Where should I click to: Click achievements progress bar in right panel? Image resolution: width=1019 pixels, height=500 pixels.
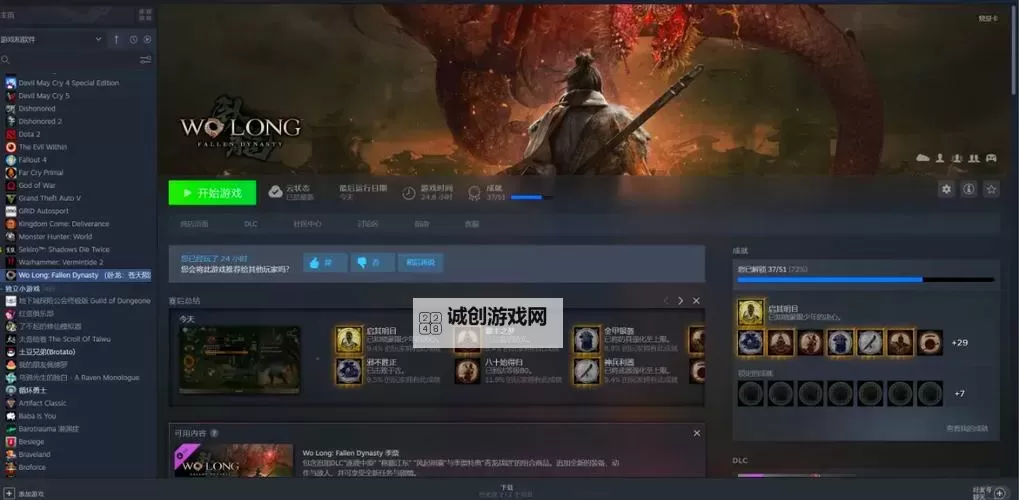pos(866,280)
